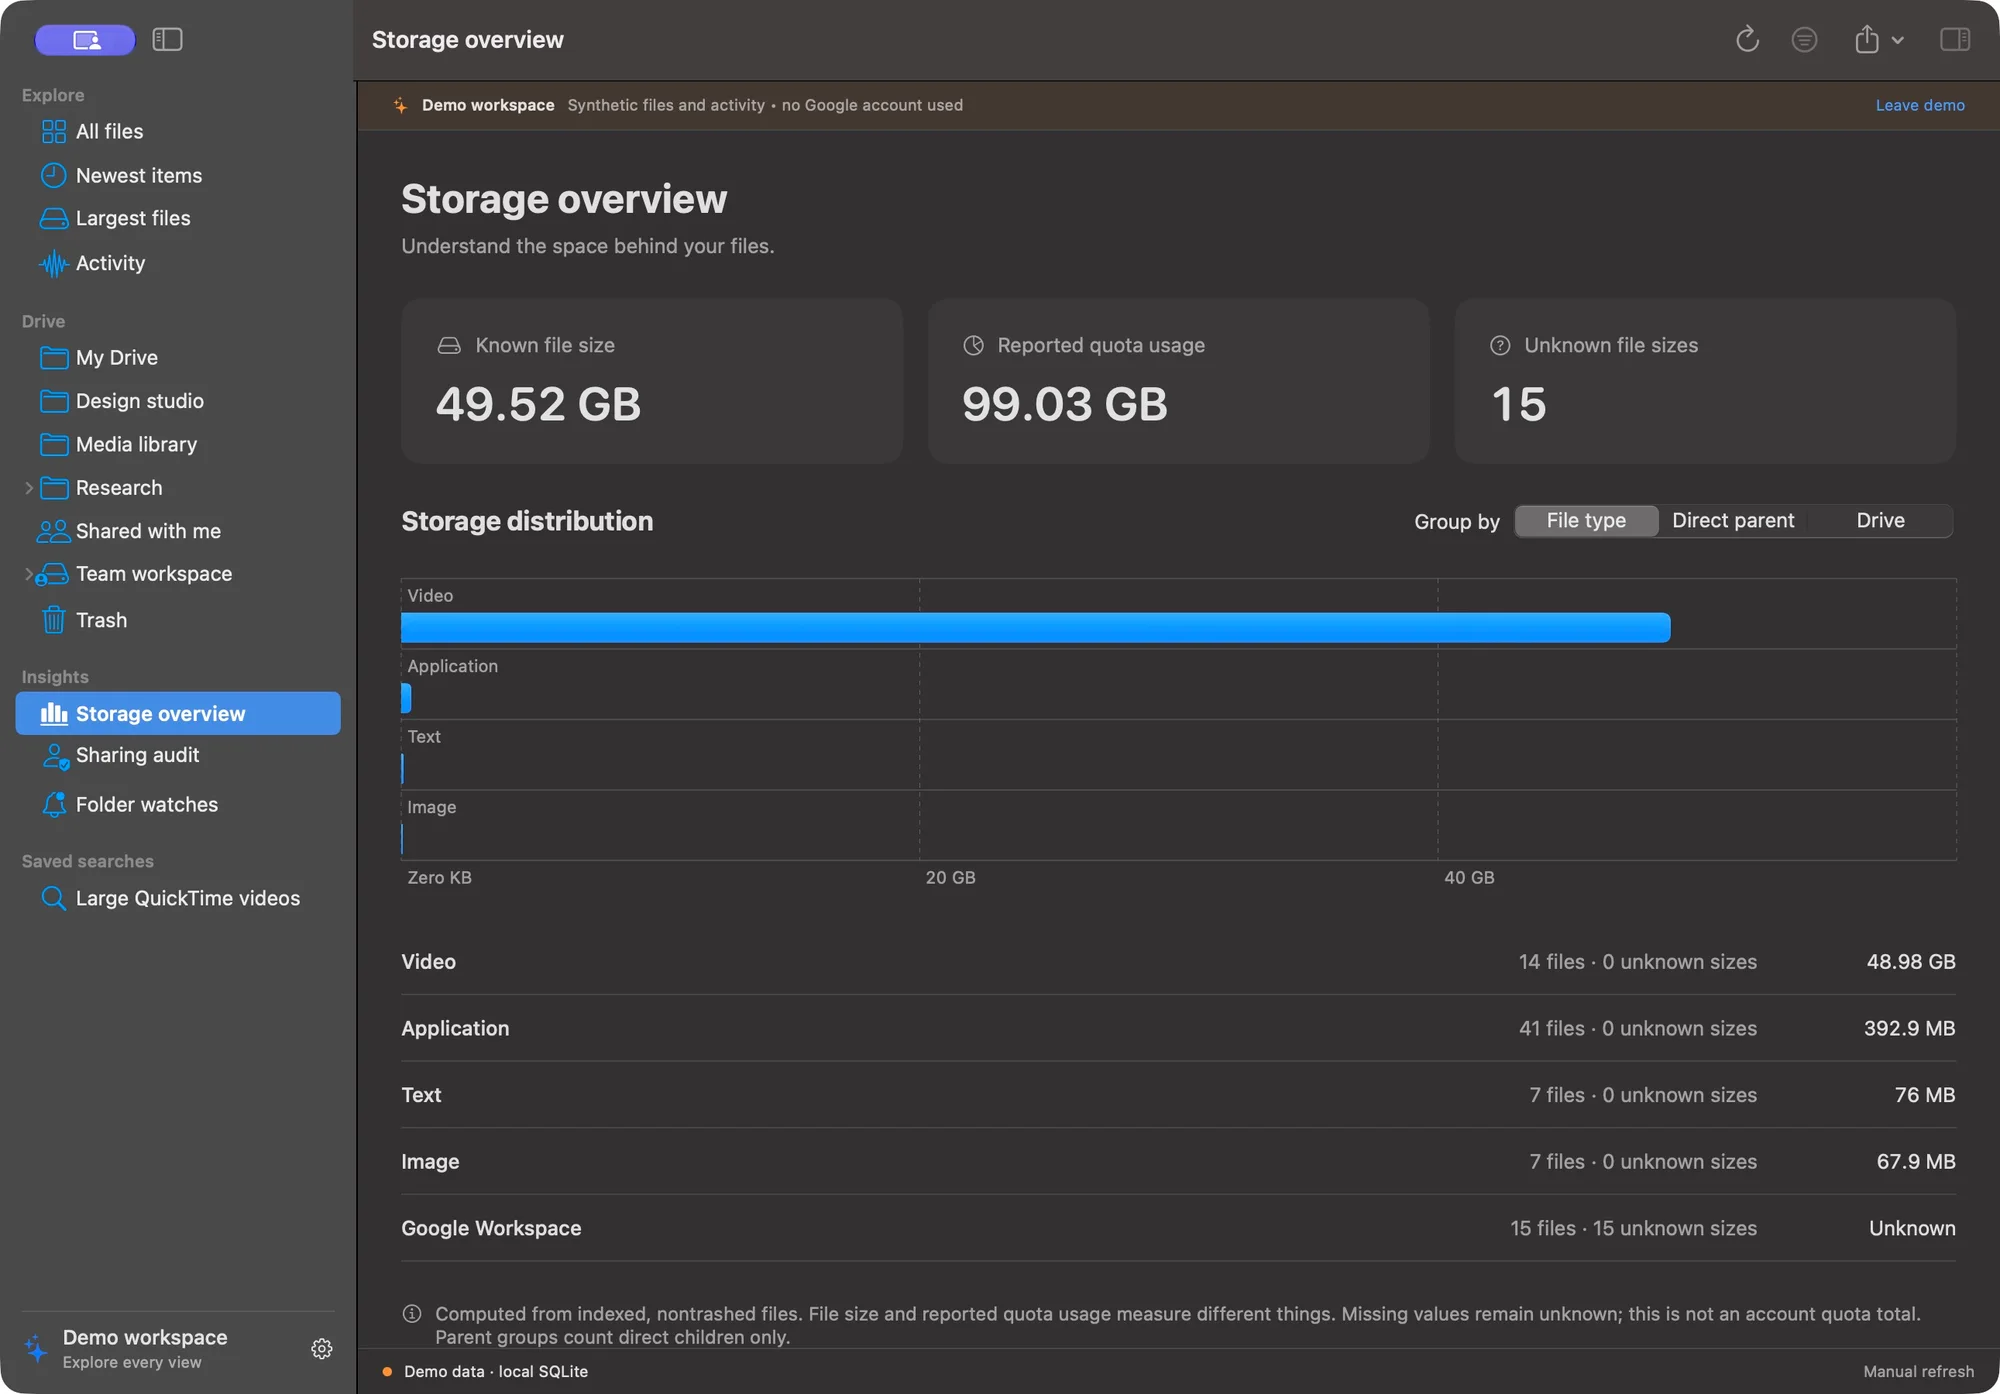This screenshot has height=1394, width=2000.
Task: Toggle the right inspector panel icon
Action: (x=1955, y=40)
